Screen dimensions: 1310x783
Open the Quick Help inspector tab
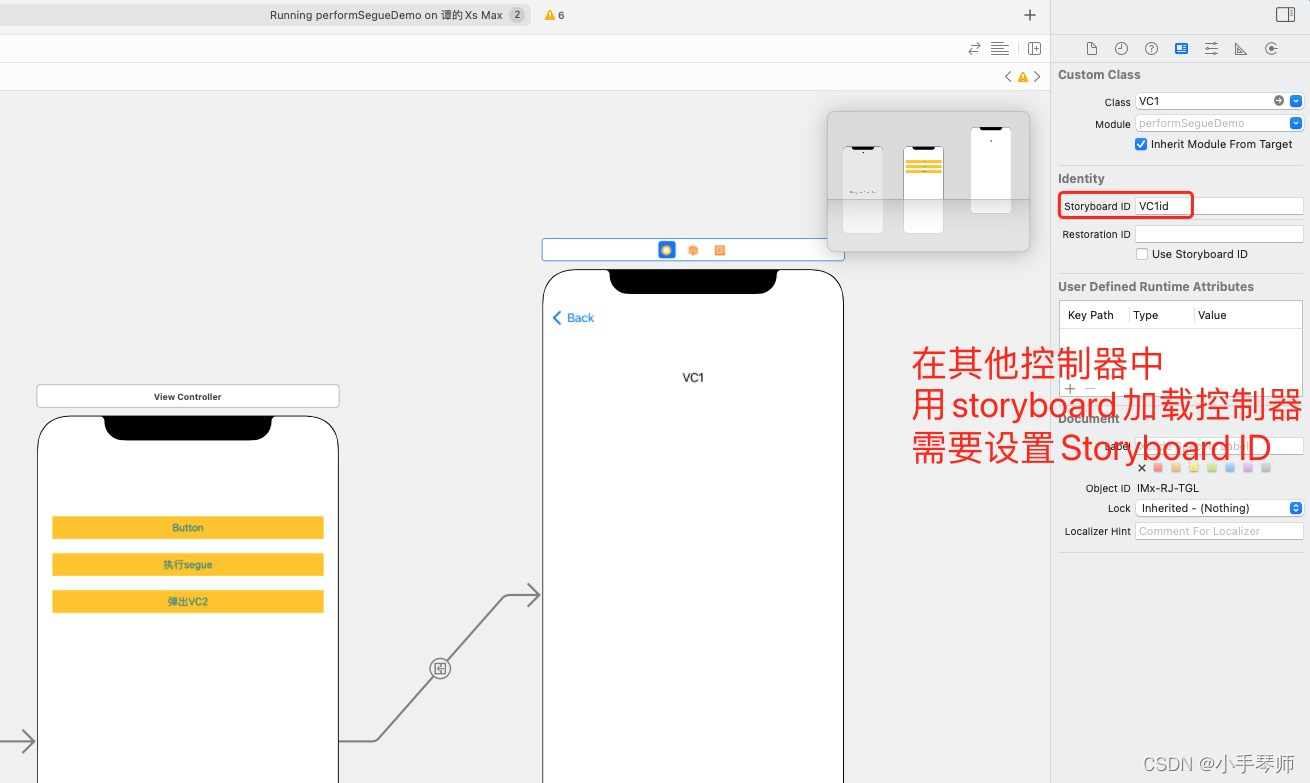pos(1152,48)
